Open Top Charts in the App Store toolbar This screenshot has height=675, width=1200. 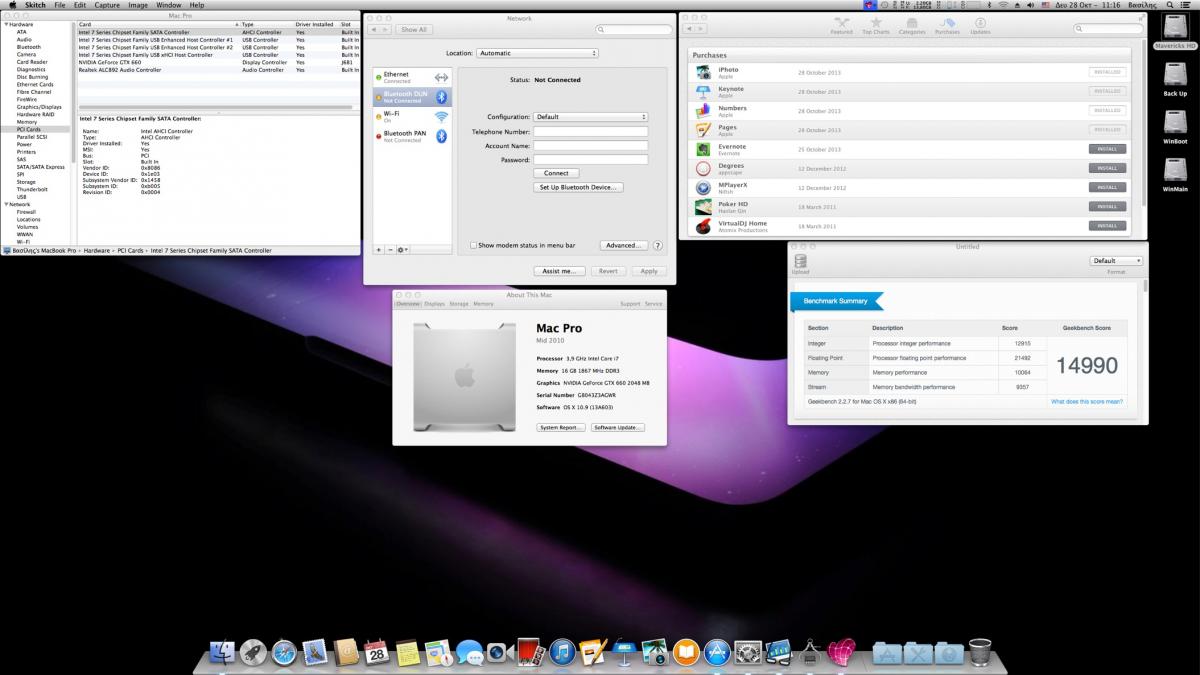coord(876,25)
